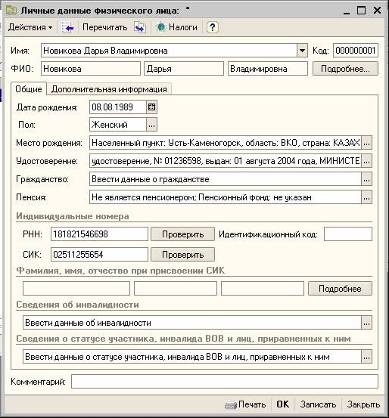Click Подробнее button next to ФИО
Screen dimensions: 389x418
(x=345, y=69)
